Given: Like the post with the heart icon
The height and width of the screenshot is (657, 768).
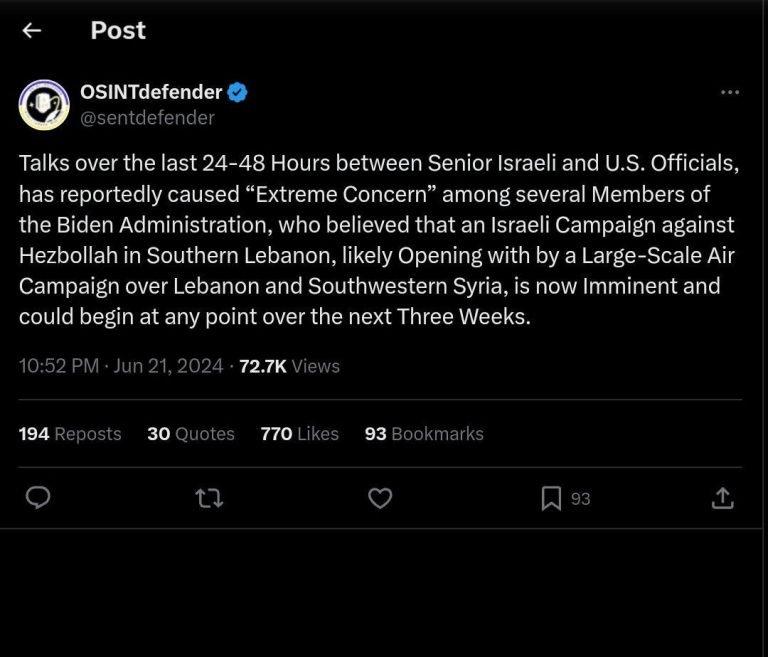Looking at the screenshot, I should [x=380, y=497].
